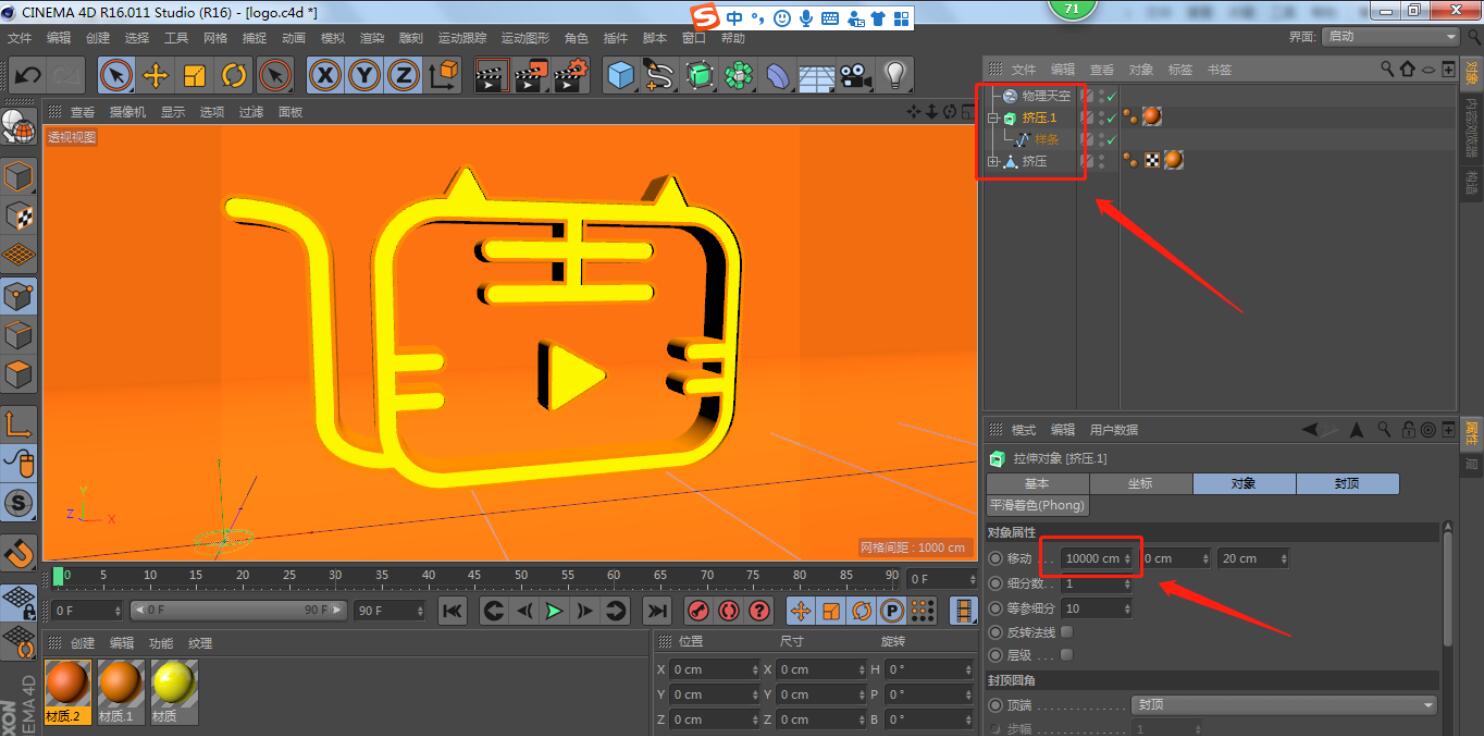Add a floor environment object
Viewport: 1484px width, 736px height.
[x=817, y=75]
